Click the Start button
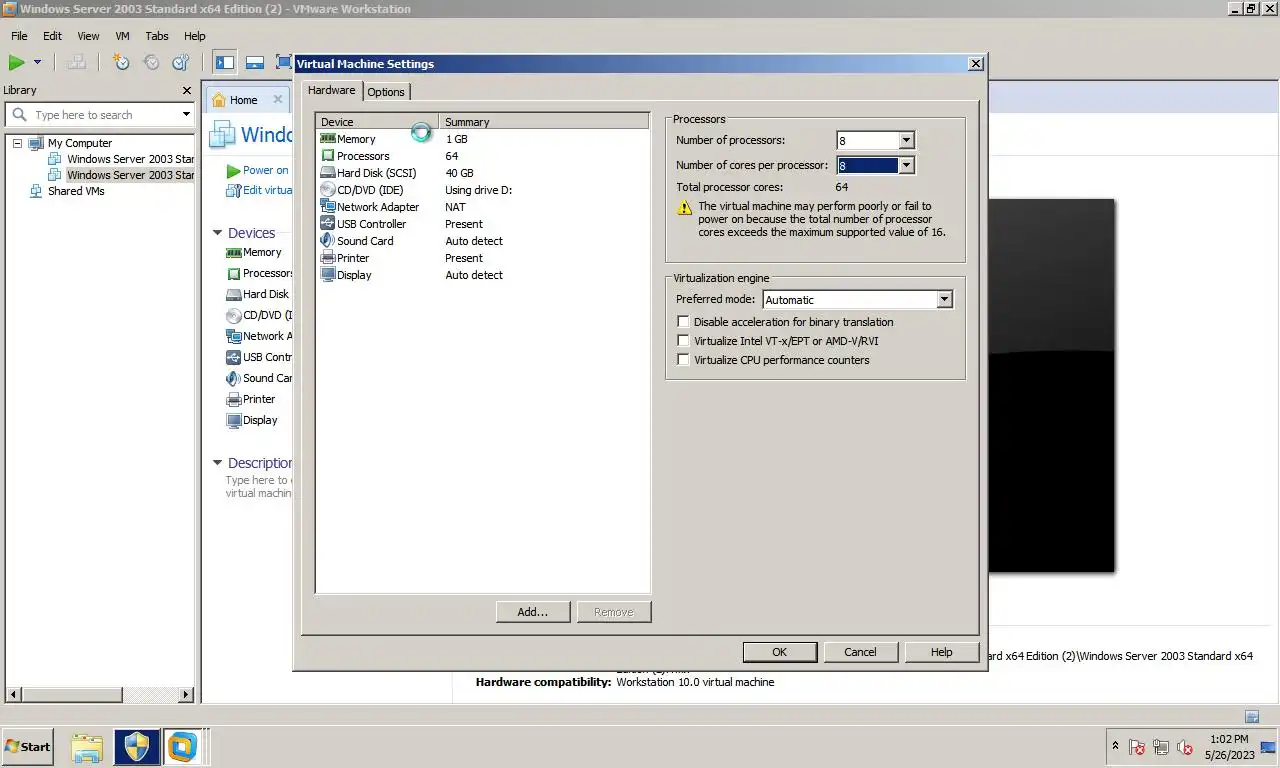 click(27, 746)
